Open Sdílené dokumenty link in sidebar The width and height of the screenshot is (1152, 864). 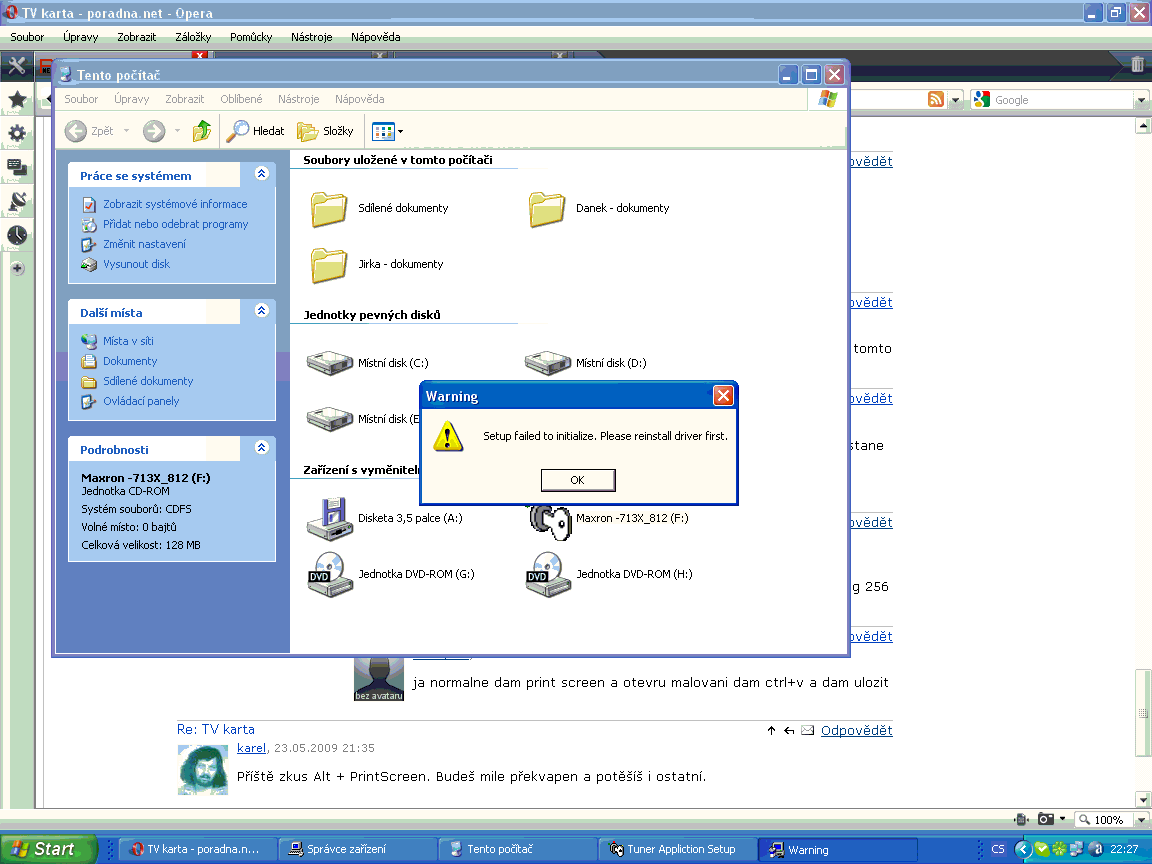click(148, 381)
